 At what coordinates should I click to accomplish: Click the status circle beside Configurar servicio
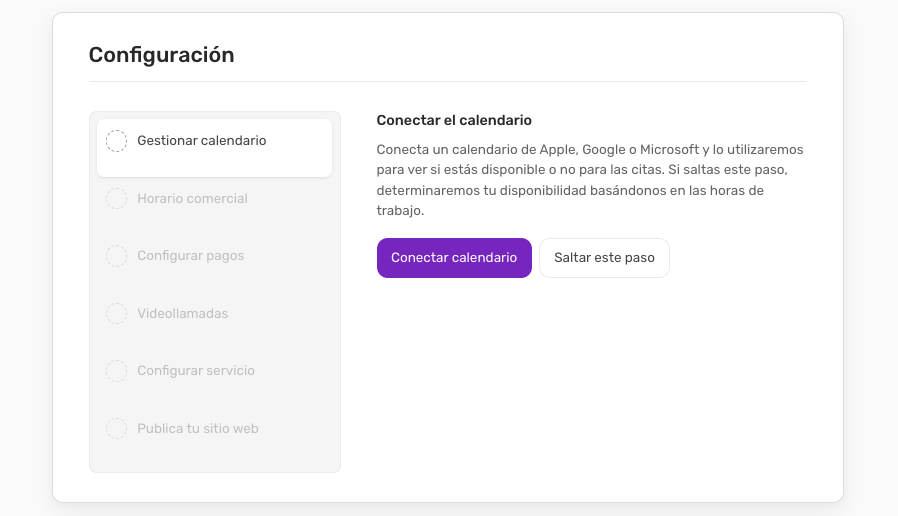coord(116,371)
